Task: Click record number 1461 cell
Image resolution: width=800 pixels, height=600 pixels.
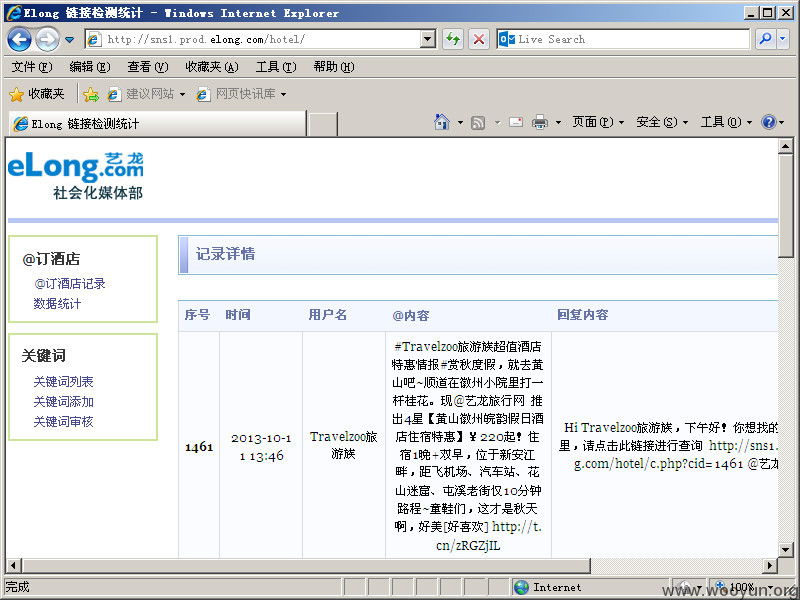Action: pos(199,447)
